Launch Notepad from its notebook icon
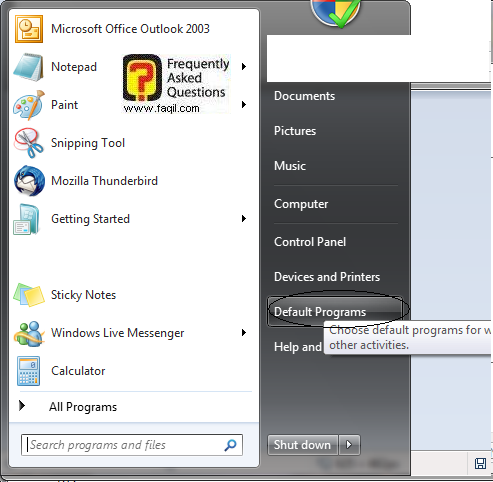The width and height of the screenshot is (493, 482). (28, 67)
